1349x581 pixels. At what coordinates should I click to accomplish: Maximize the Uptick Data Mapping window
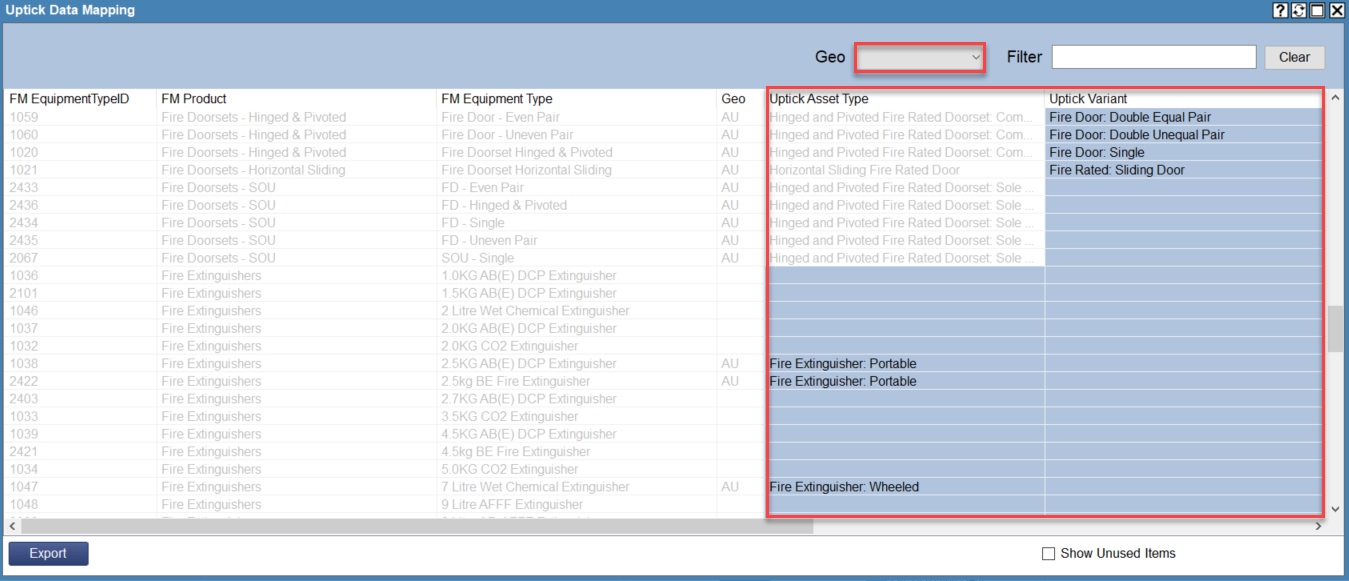point(1318,10)
